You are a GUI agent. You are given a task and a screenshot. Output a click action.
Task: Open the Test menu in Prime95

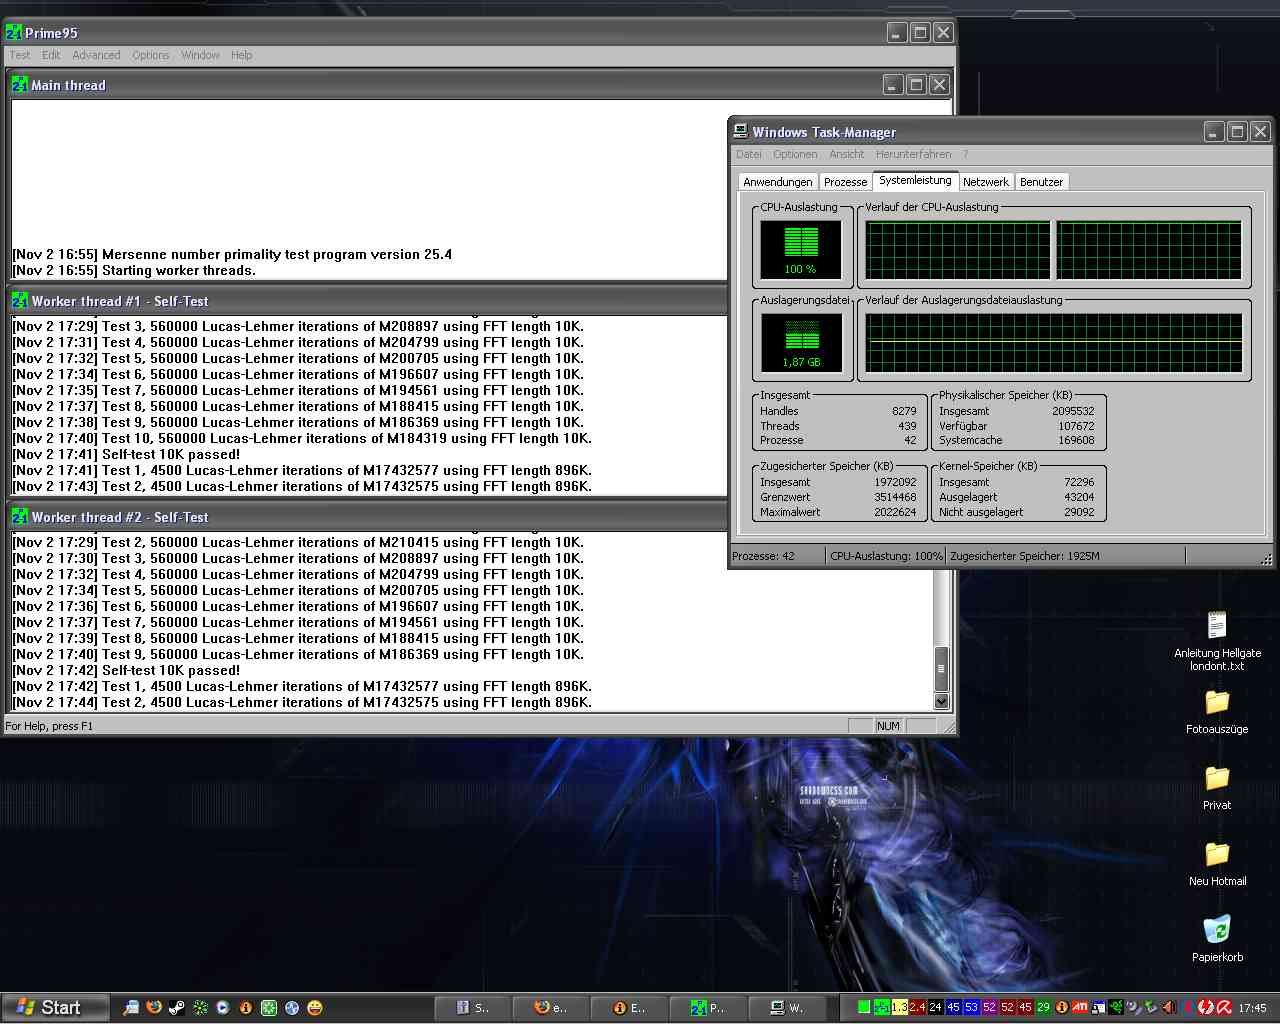(x=20, y=55)
